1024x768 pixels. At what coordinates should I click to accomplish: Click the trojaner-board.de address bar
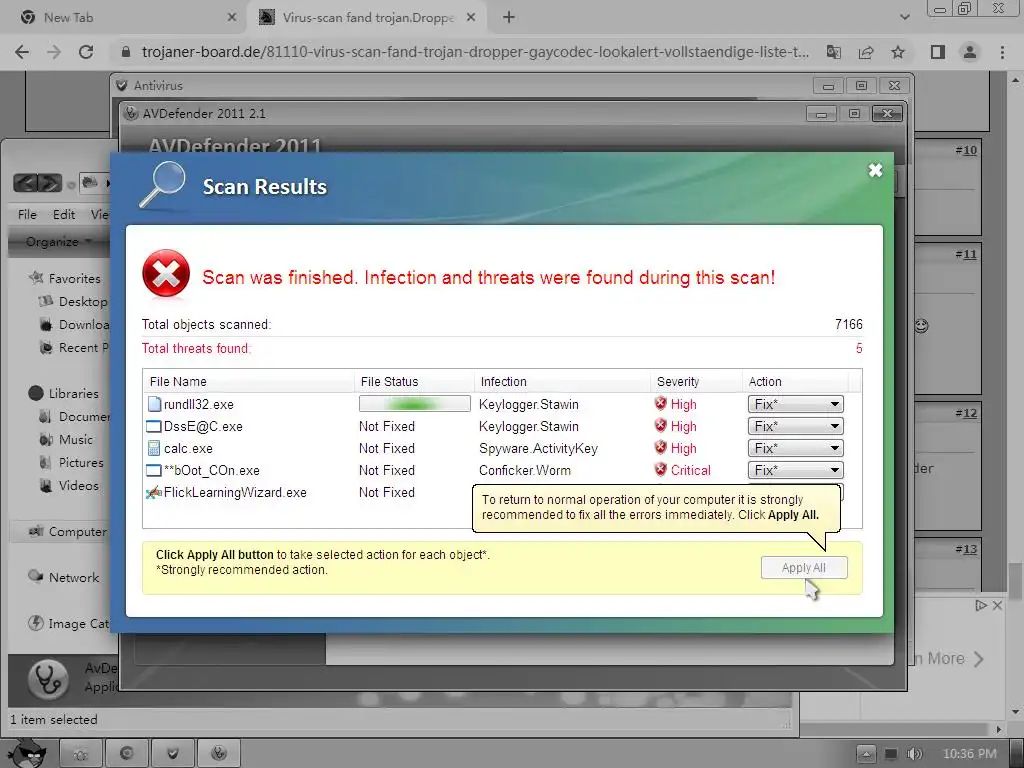click(x=475, y=52)
